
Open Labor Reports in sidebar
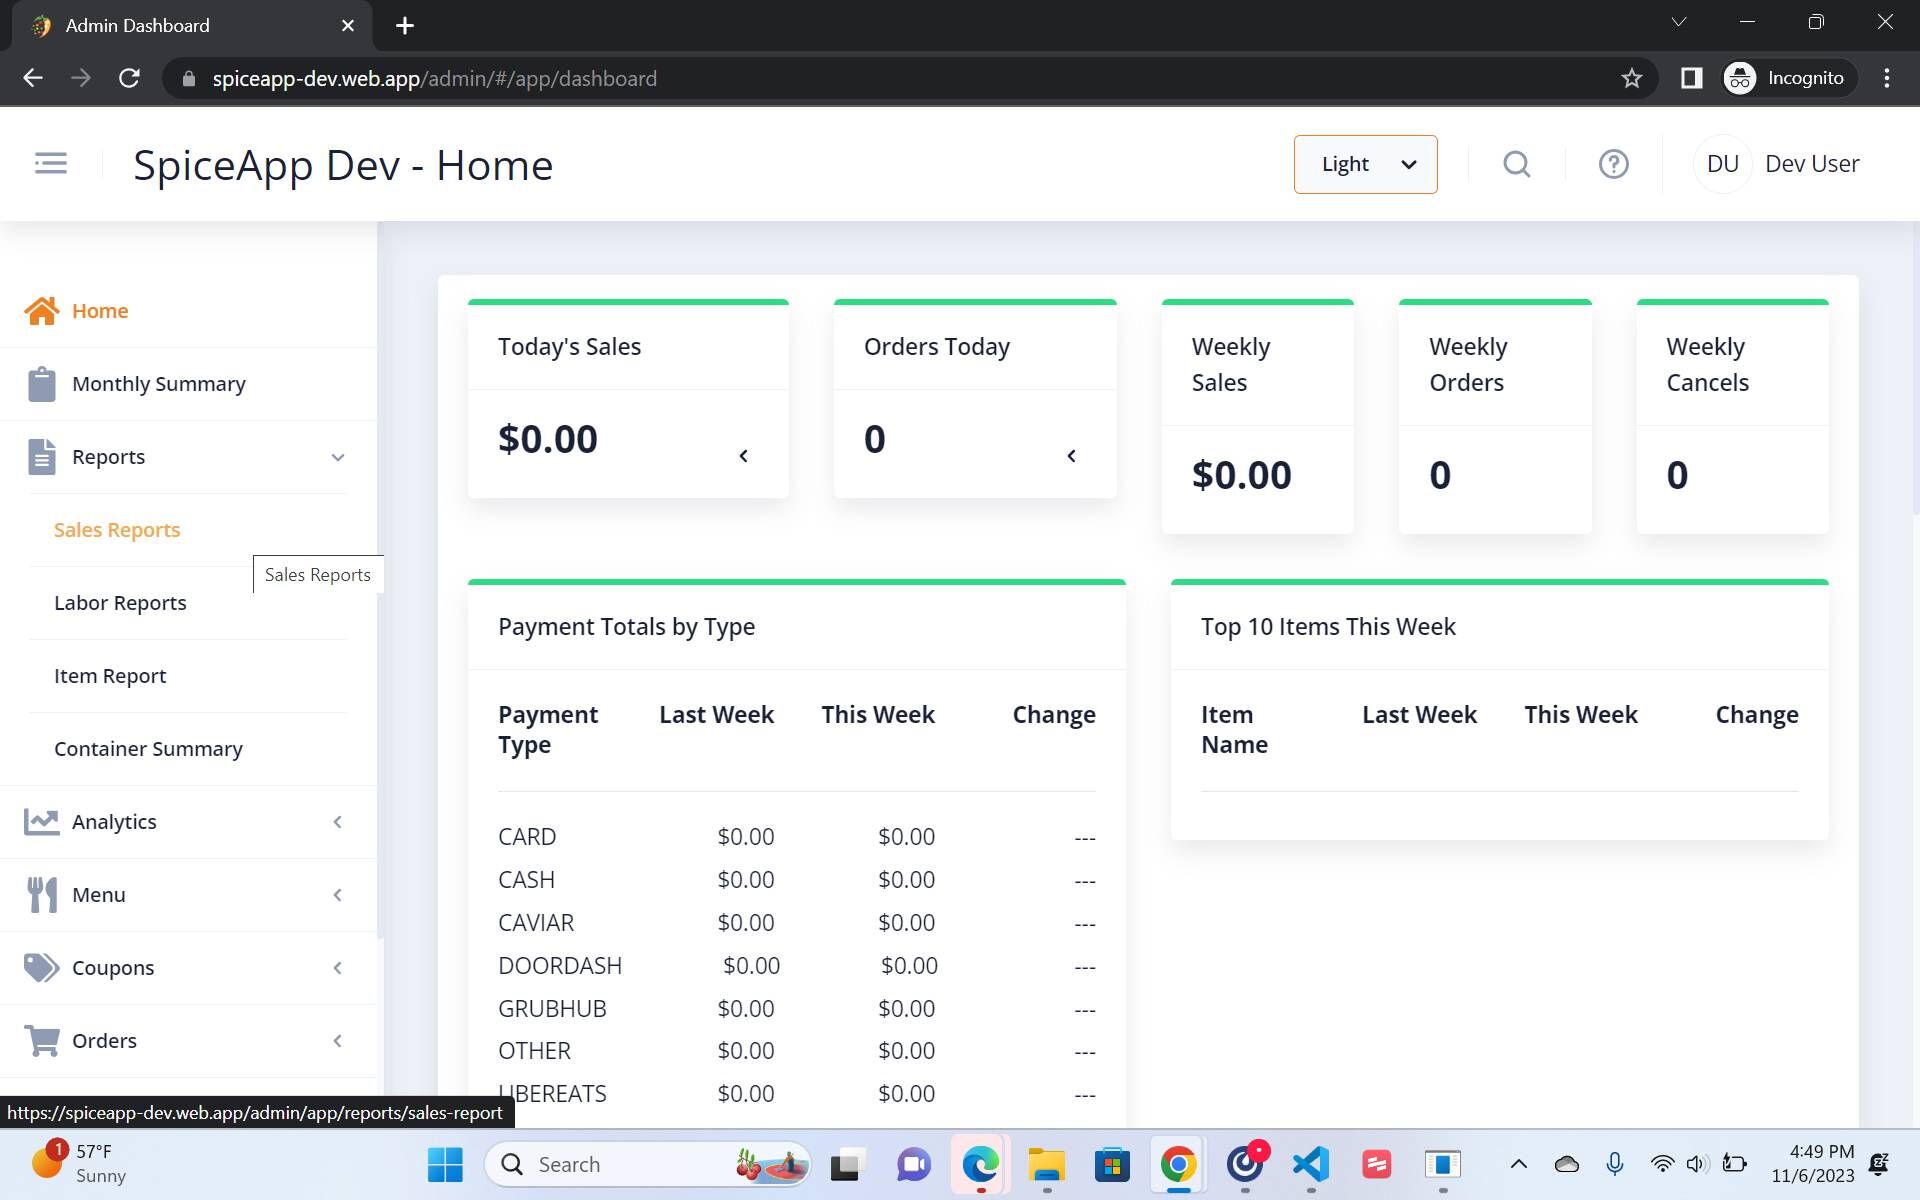120,603
